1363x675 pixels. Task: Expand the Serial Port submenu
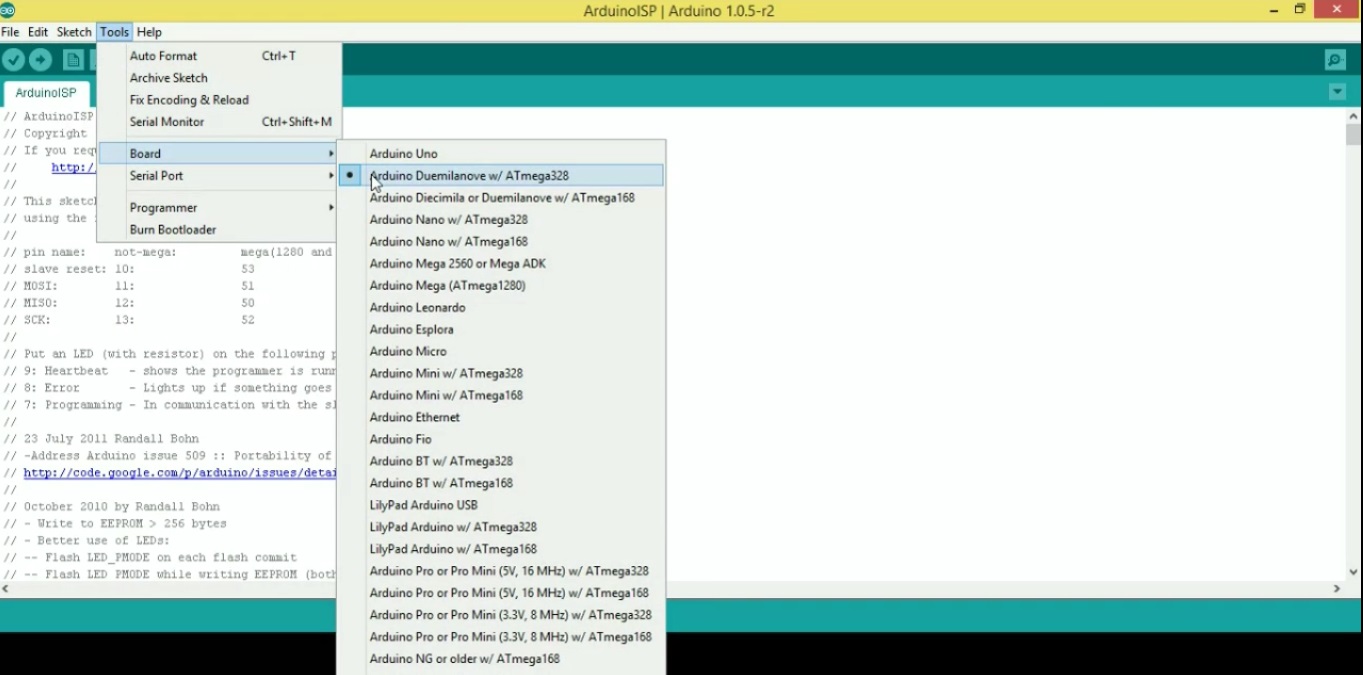[x=219, y=176]
